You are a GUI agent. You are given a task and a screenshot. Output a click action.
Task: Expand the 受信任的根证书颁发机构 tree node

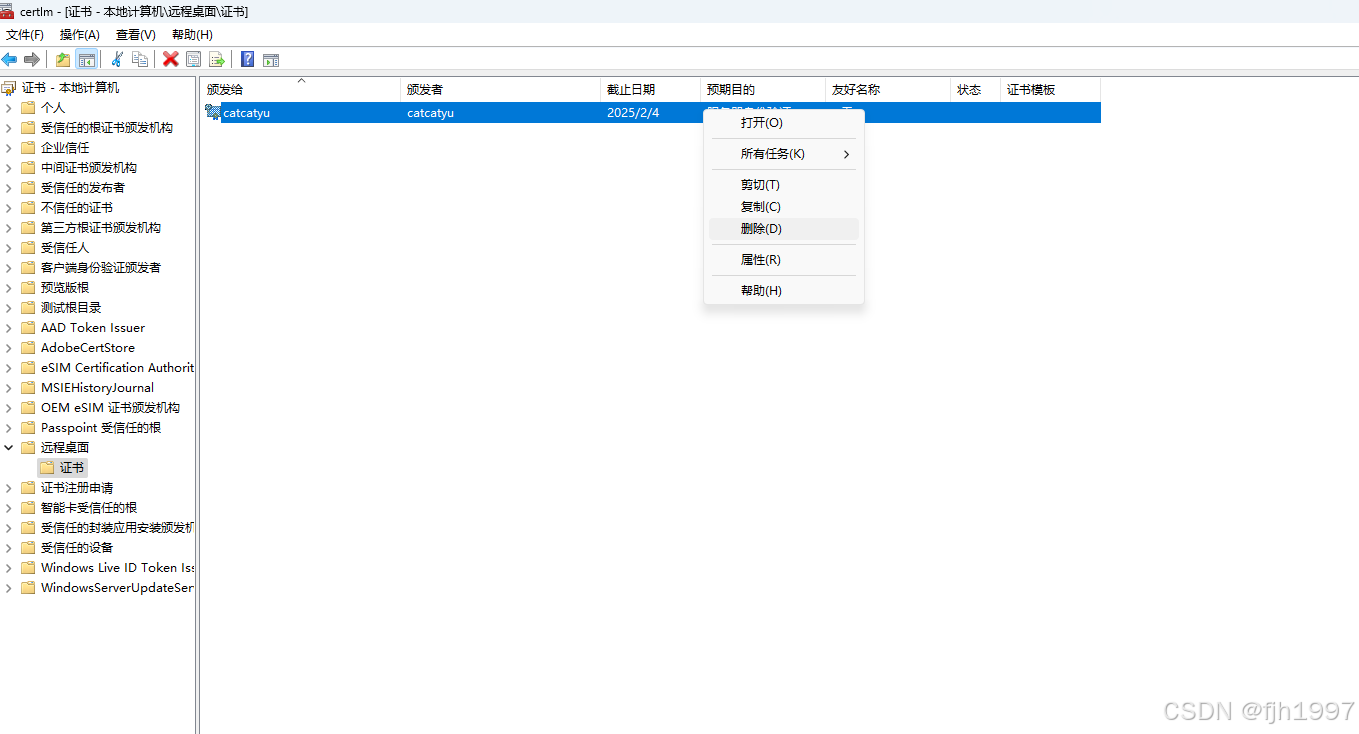(9, 128)
